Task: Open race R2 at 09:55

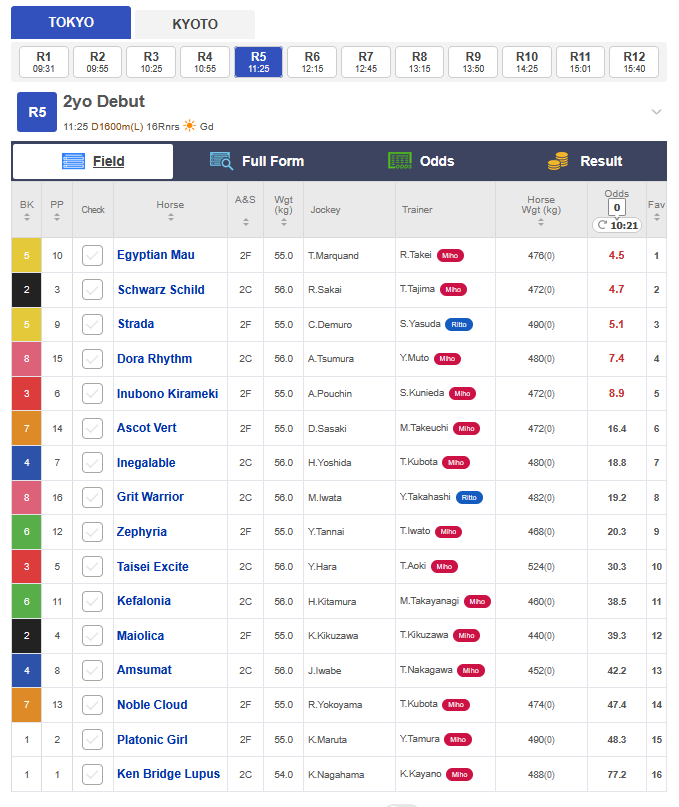Action: pyautogui.click(x=97, y=62)
